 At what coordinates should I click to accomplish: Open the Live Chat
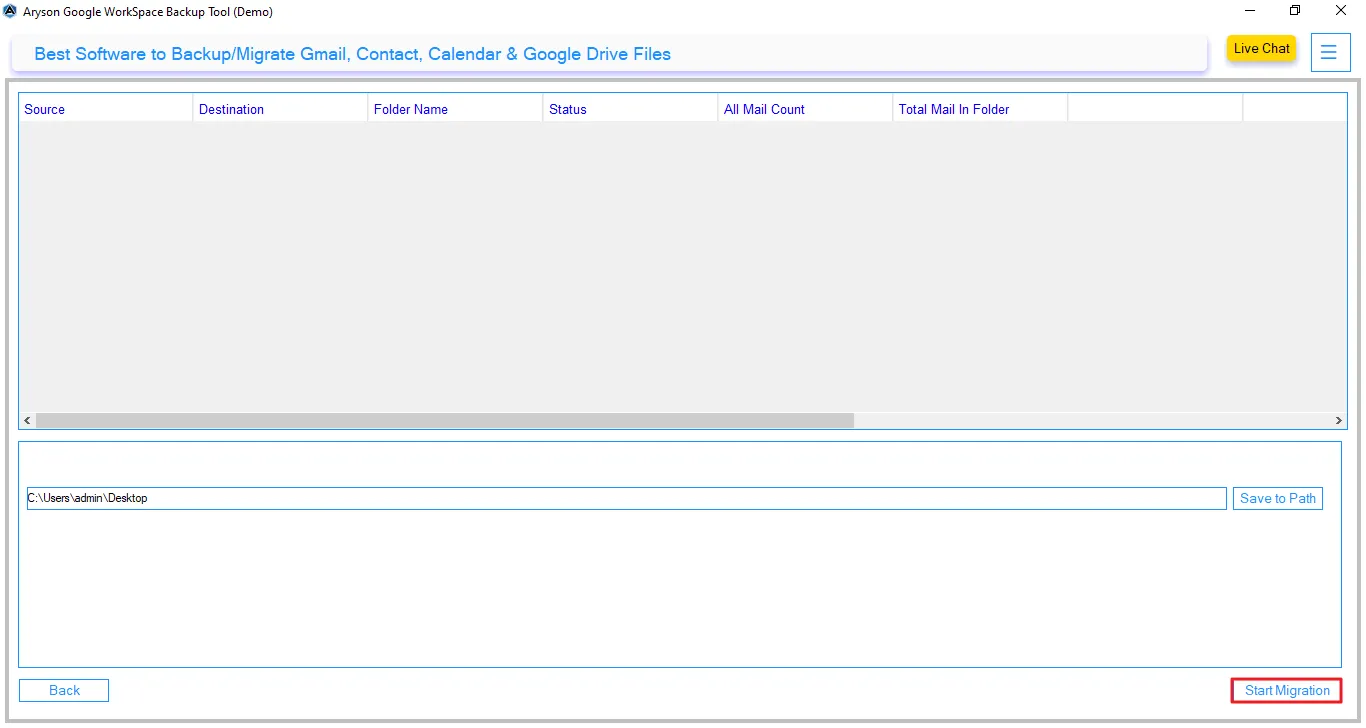tap(1260, 48)
